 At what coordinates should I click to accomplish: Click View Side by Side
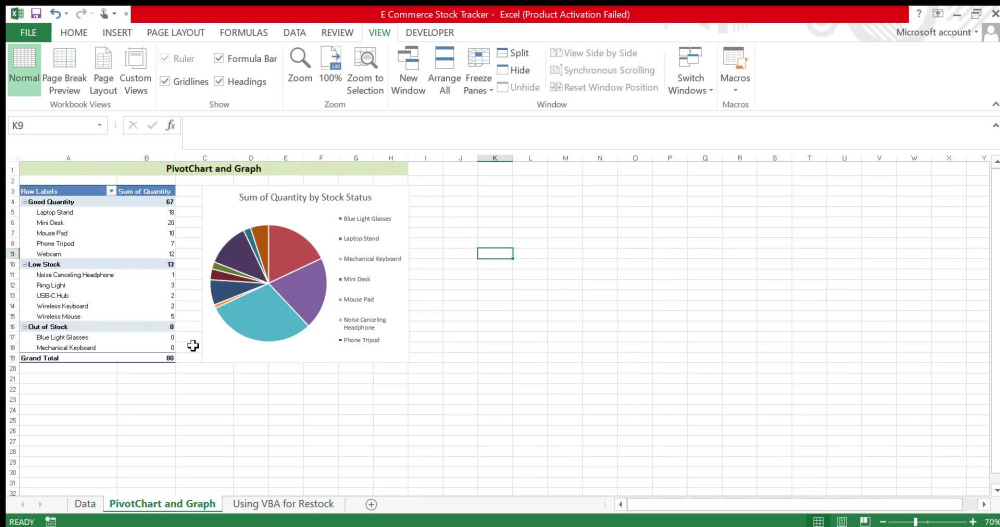pos(594,53)
